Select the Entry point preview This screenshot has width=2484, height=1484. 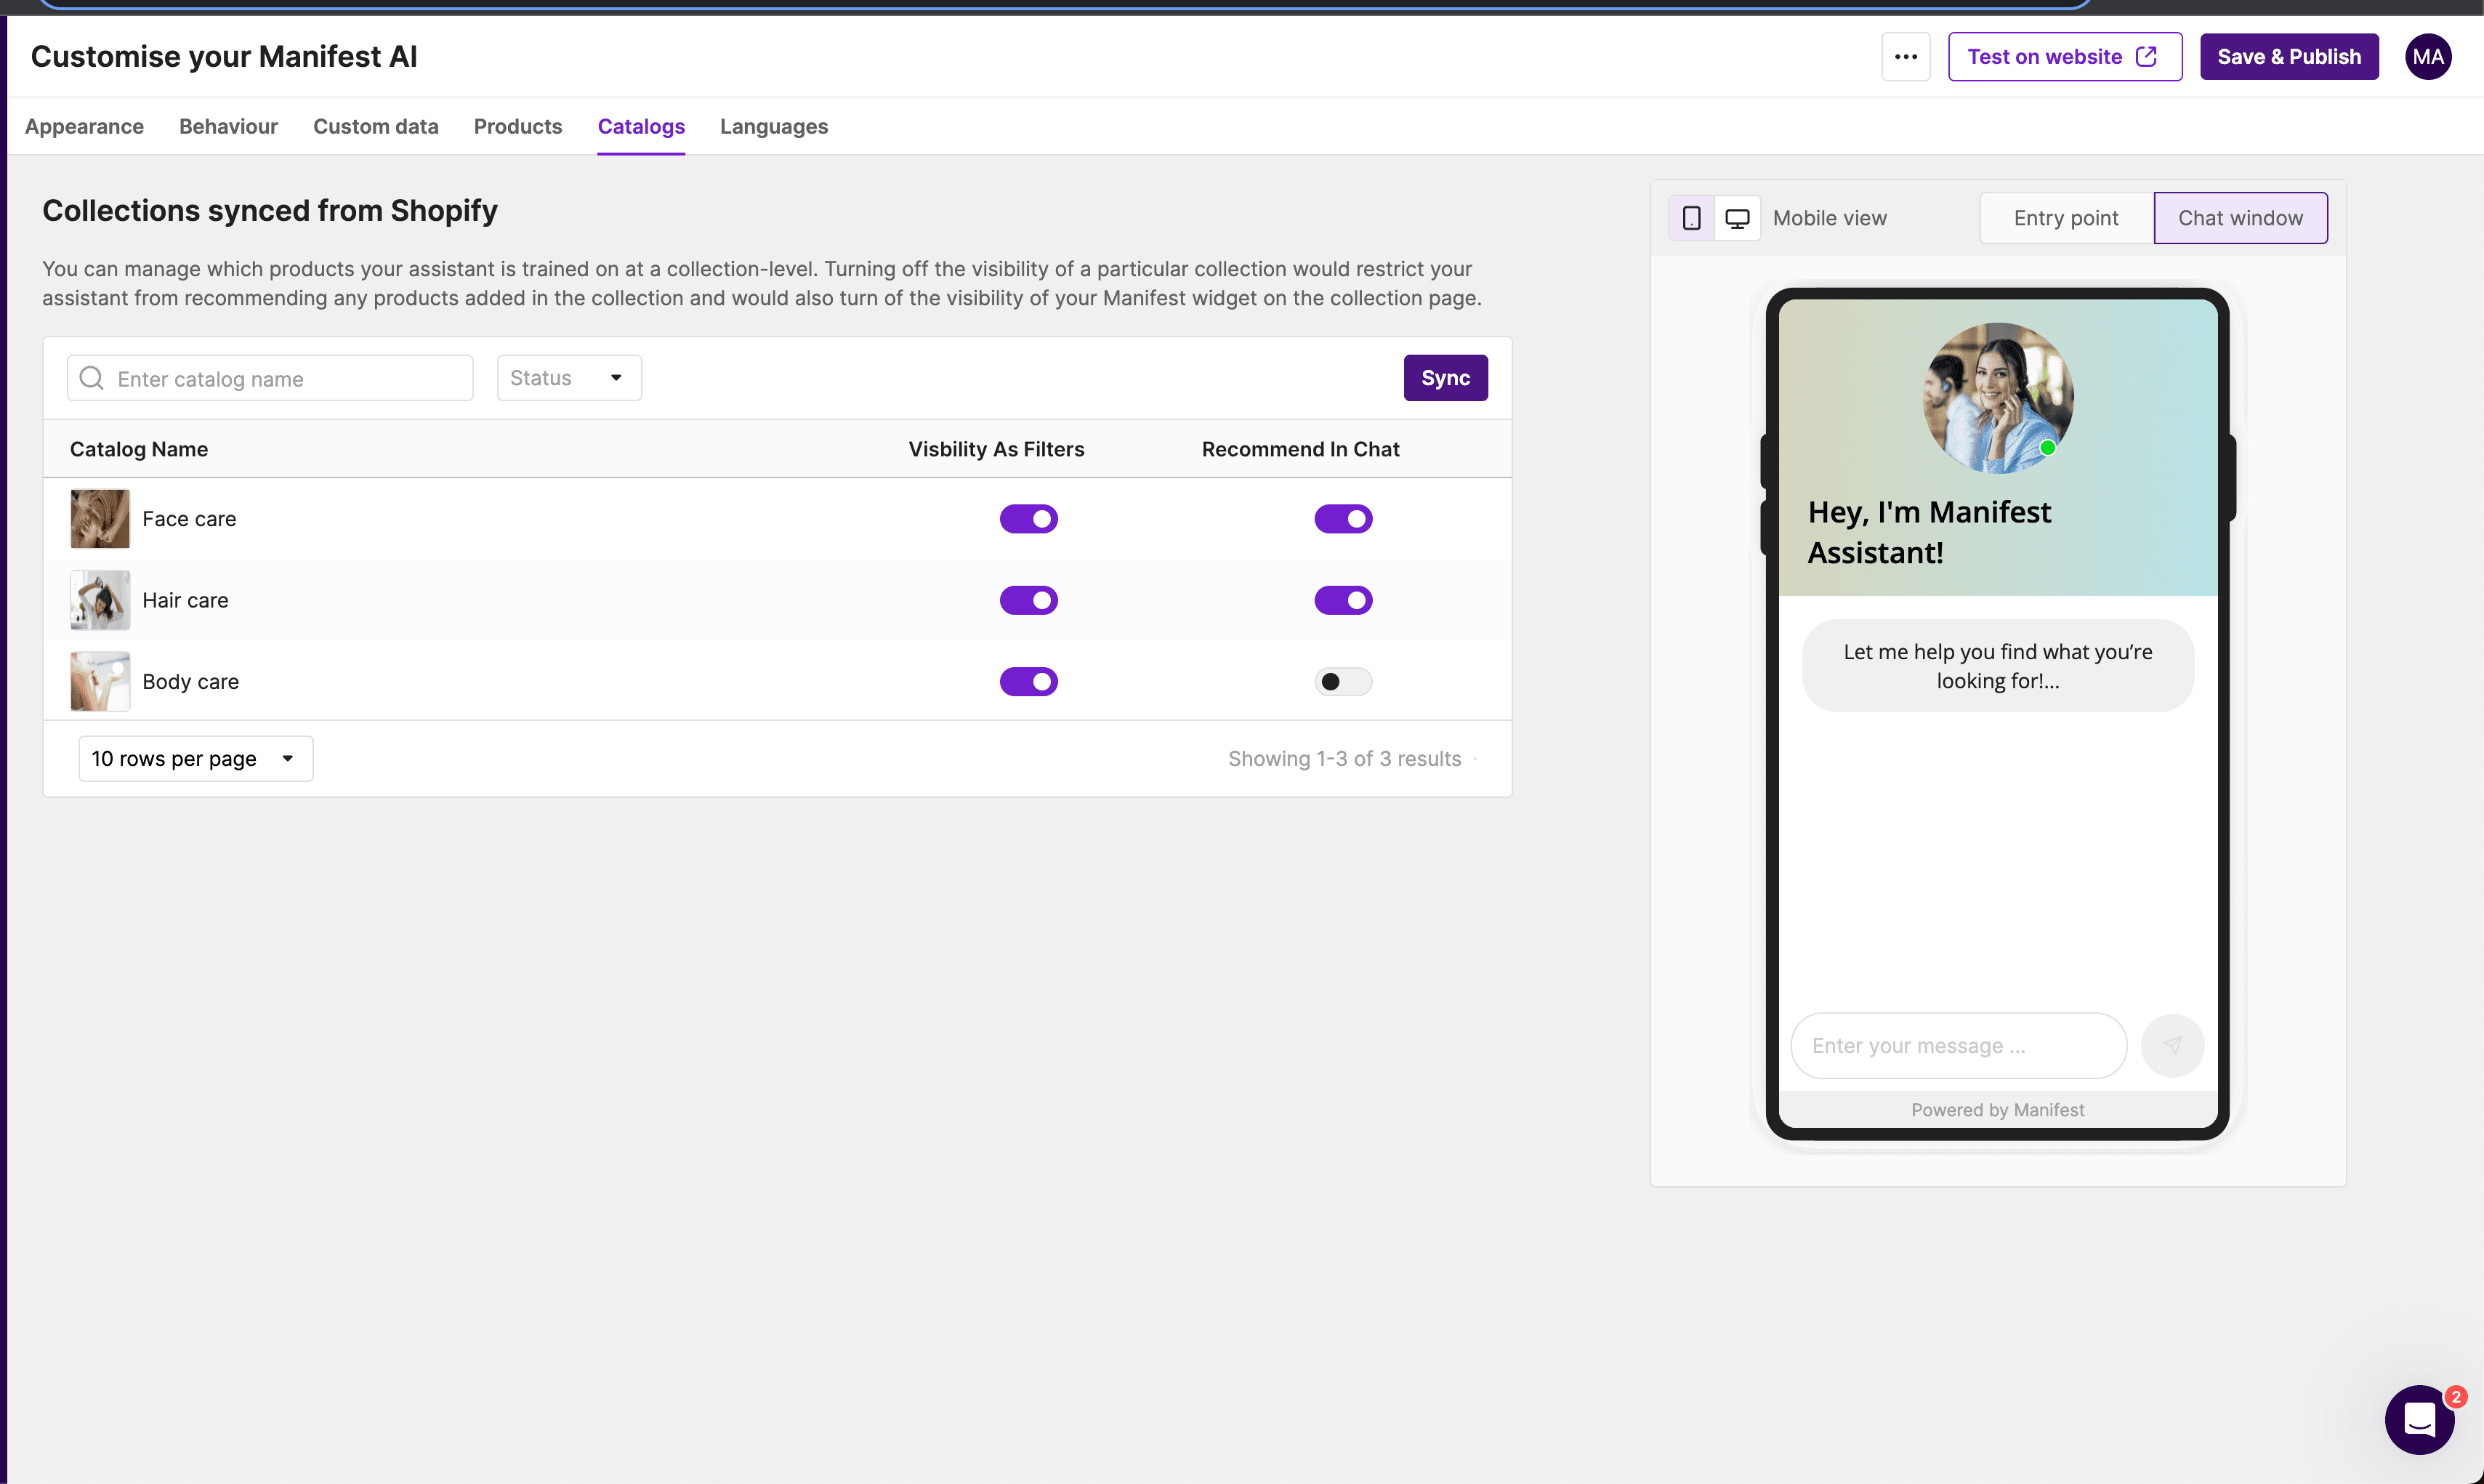point(2066,218)
